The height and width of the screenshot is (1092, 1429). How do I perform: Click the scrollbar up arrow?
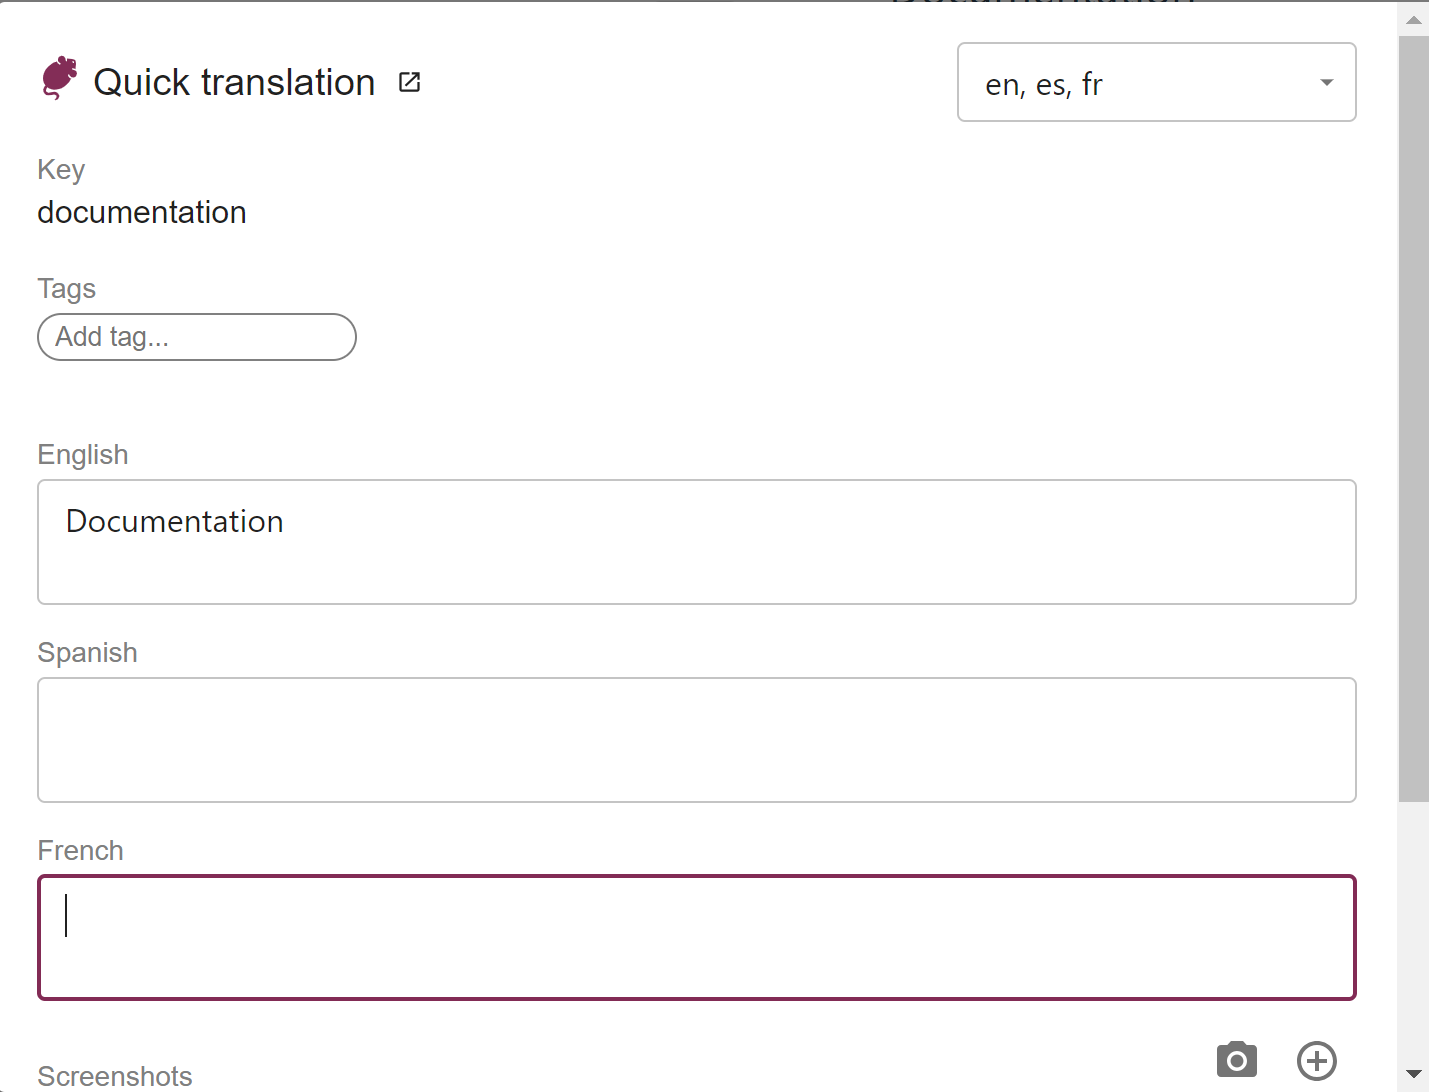pos(1412,19)
